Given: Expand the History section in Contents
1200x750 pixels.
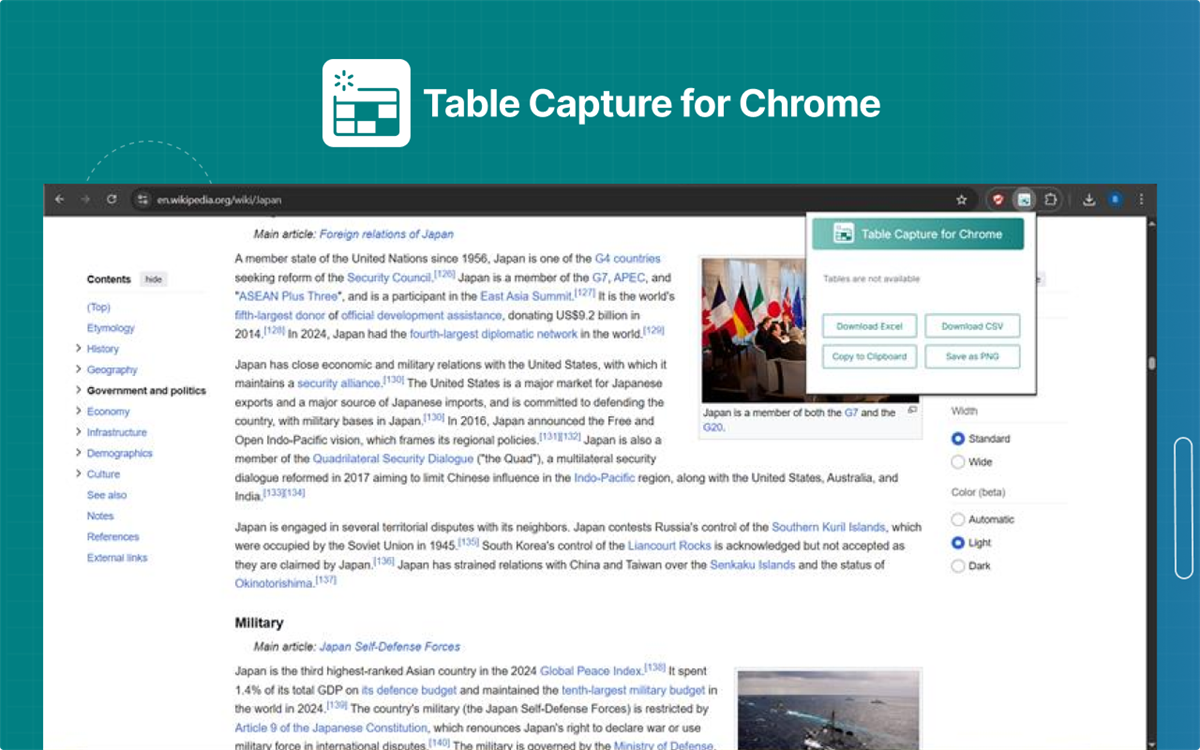Looking at the screenshot, I should click(78, 348).
